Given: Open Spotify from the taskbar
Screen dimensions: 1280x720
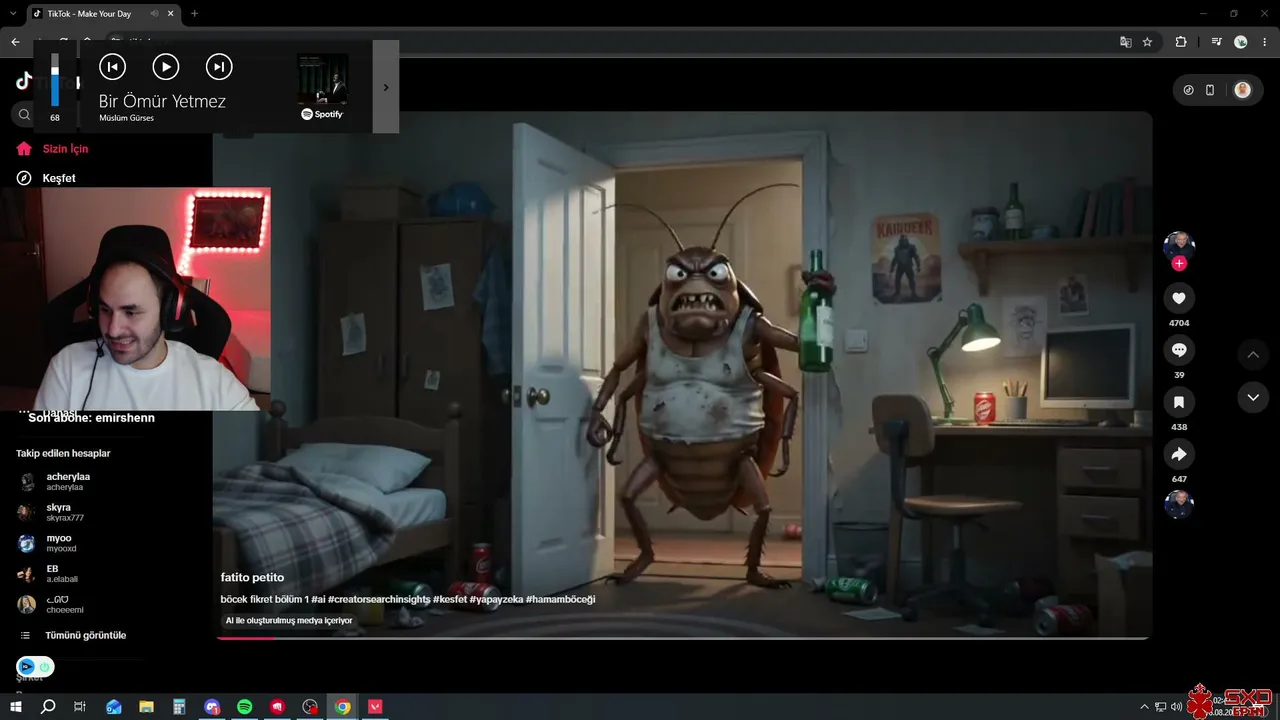Looking at the screenshot, I should (245, 707).
